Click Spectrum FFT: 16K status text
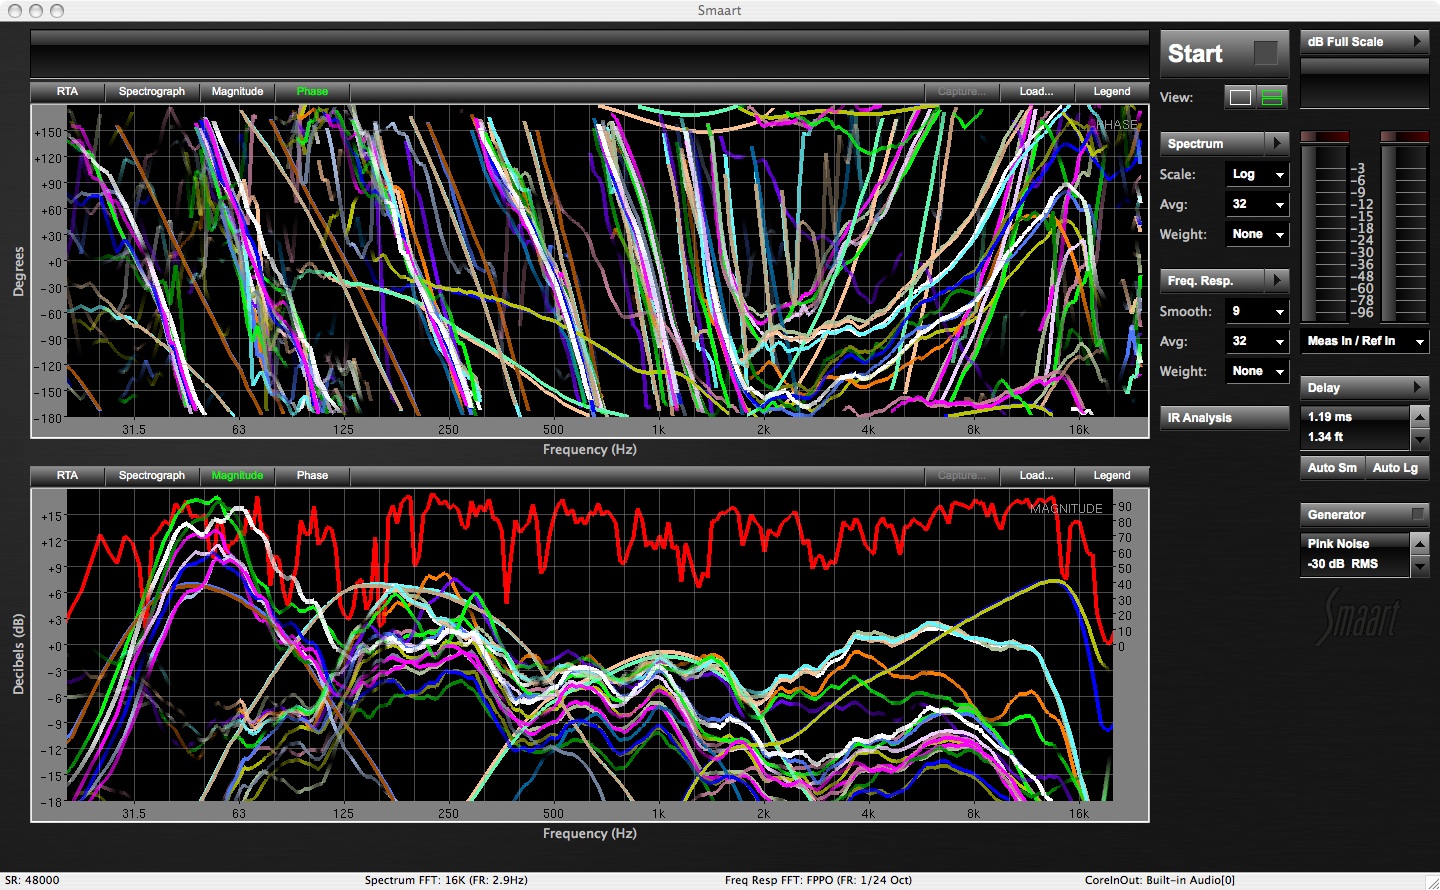 pyautogui.click(x=446, y=880)
